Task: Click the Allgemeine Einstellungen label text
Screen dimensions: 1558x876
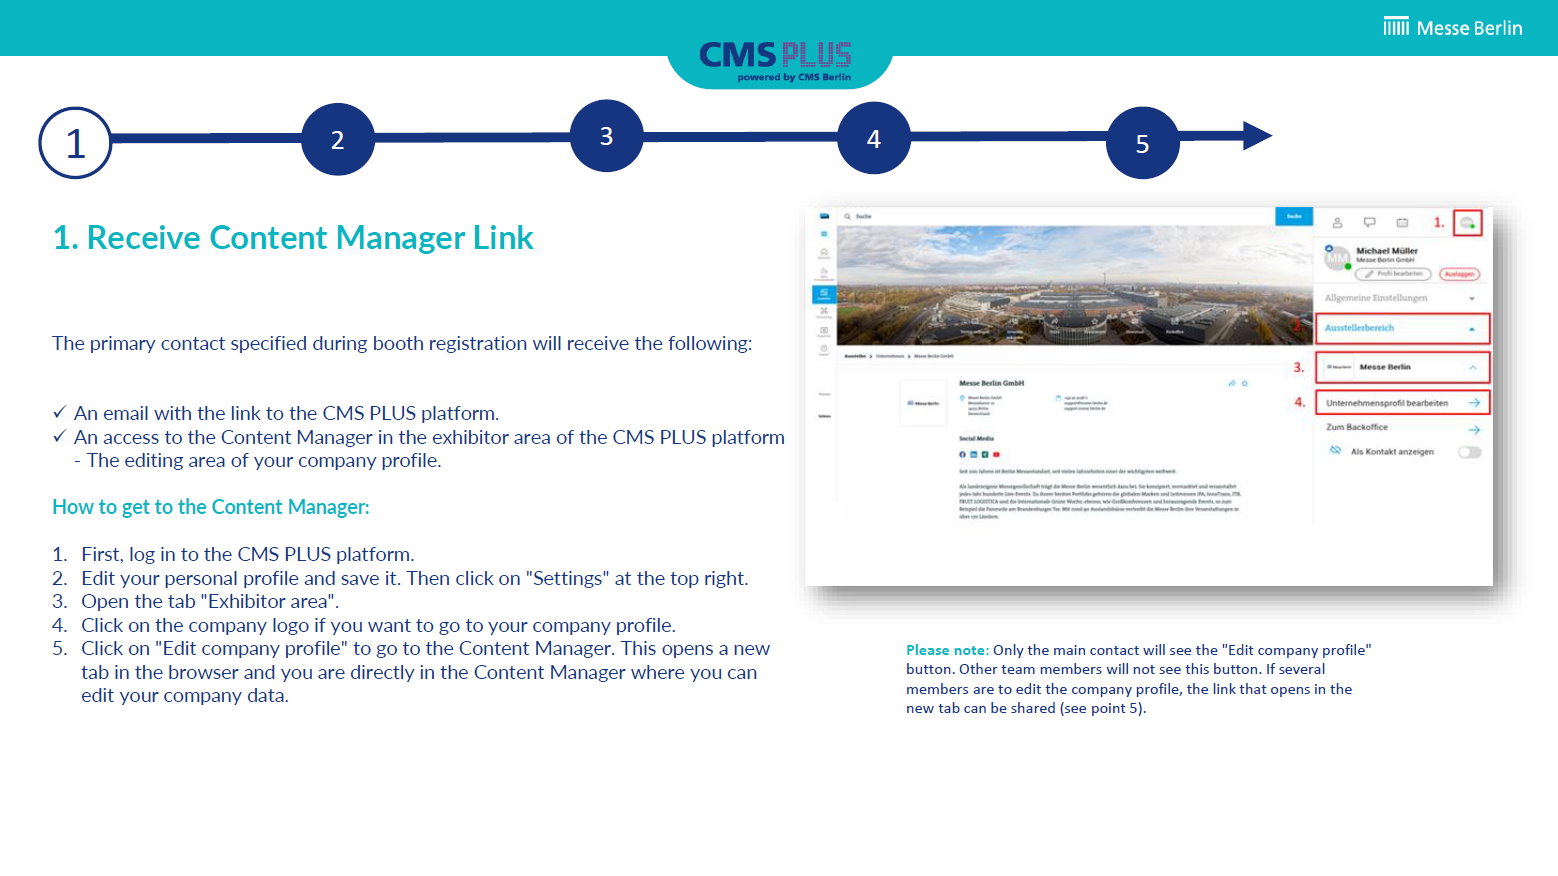Action: [1376, 298]
